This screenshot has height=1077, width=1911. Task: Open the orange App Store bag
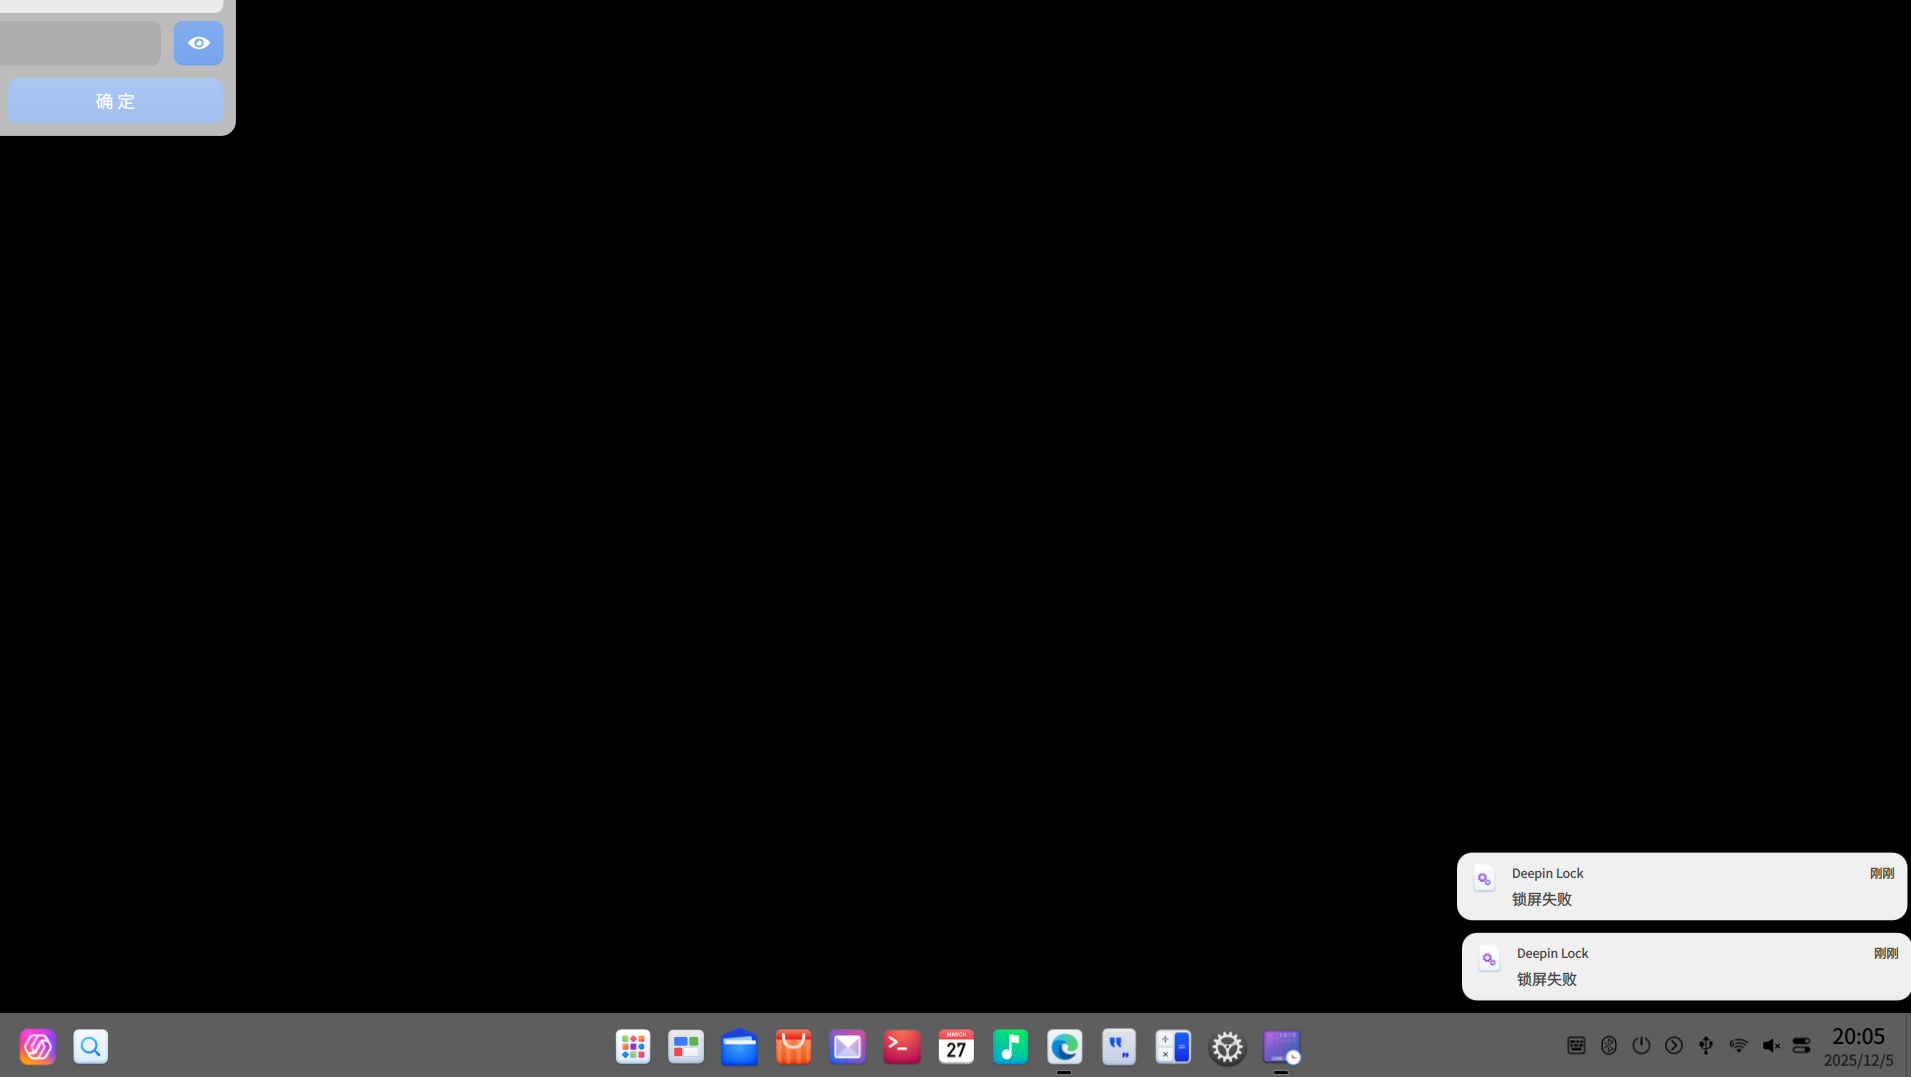794,1046
